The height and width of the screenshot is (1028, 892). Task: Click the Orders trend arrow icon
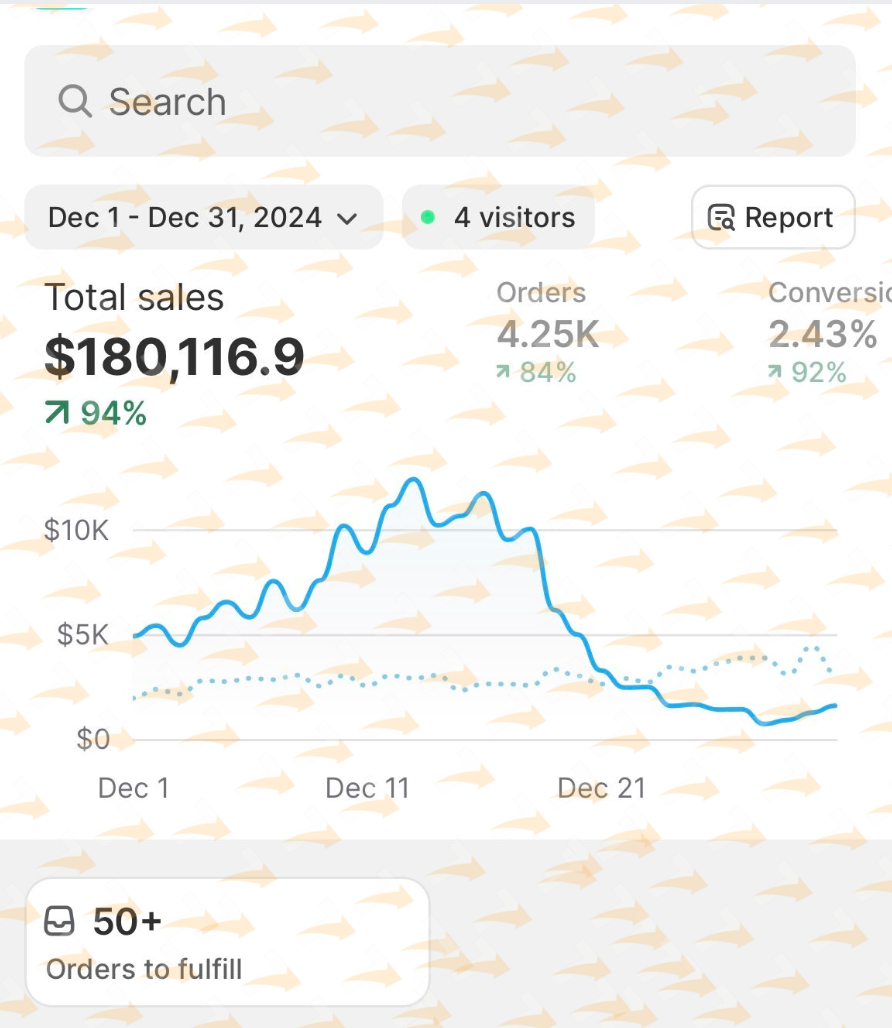[503, 373]
